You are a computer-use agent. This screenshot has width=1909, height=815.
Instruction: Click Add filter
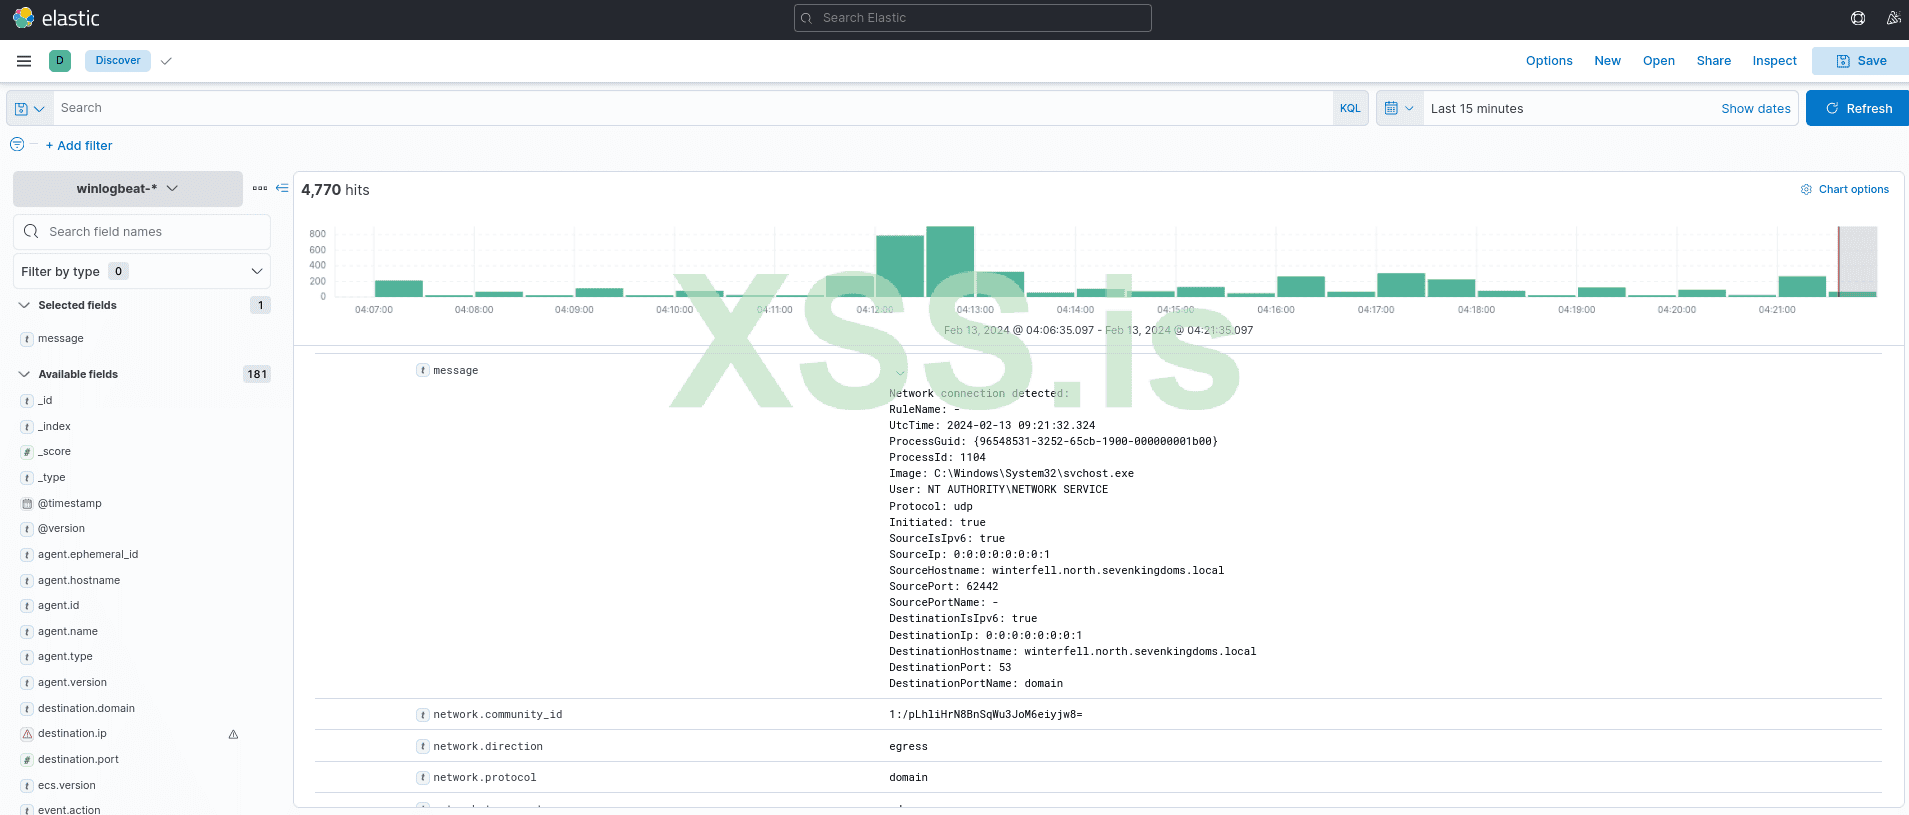(79, 146)
